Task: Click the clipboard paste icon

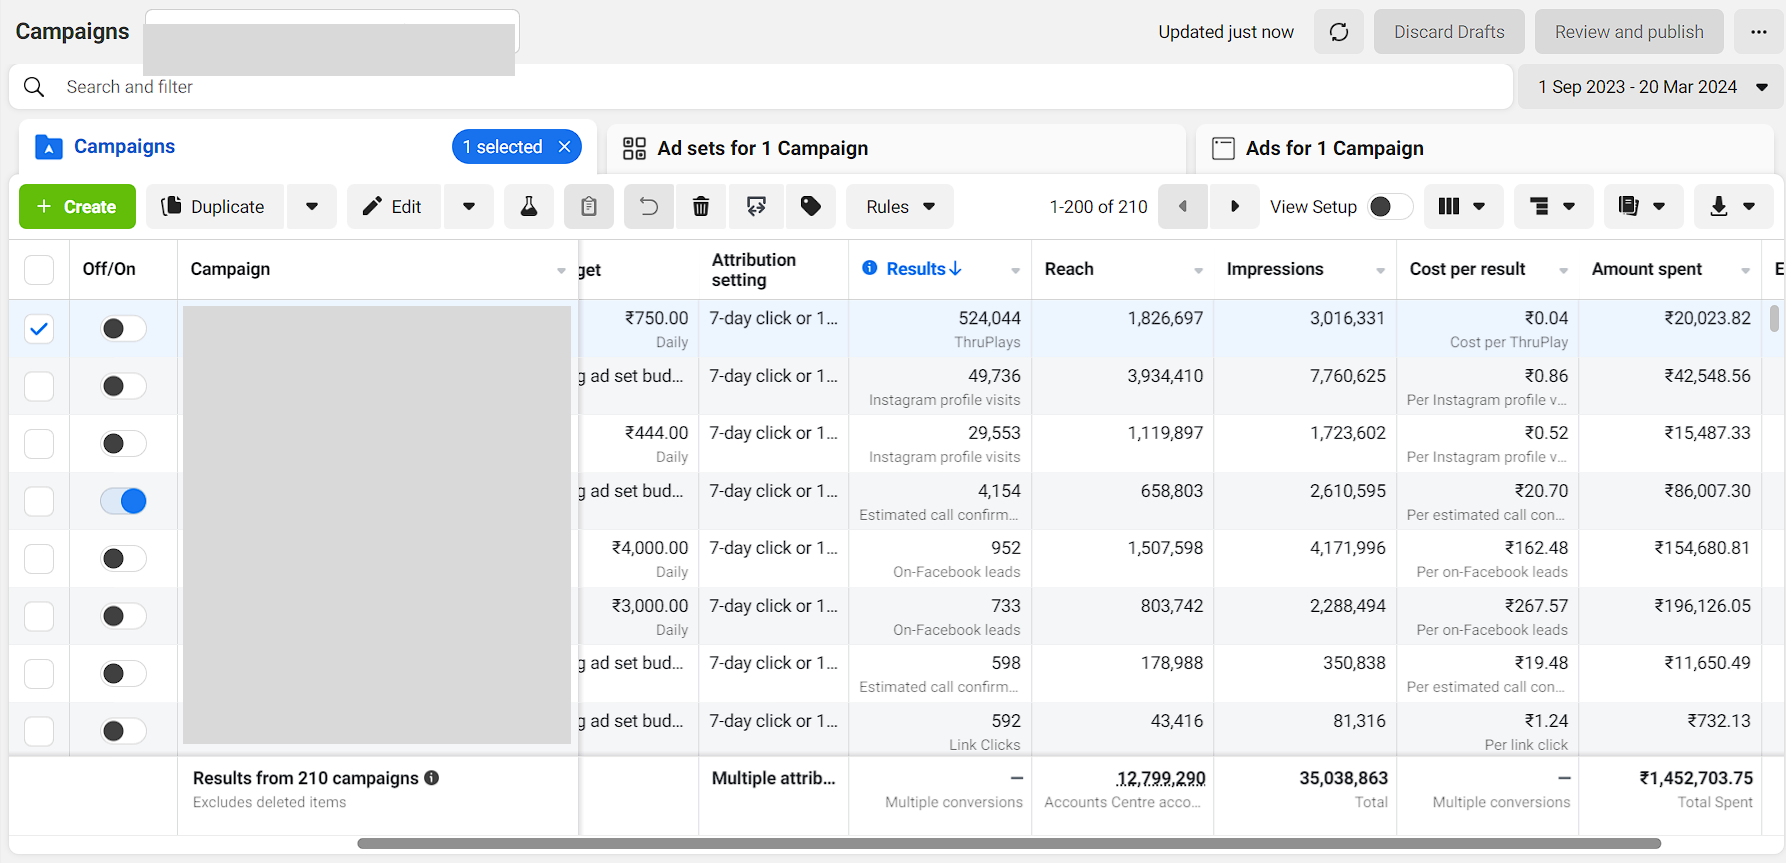Action: pyautogui.click(x=589, y=207)
